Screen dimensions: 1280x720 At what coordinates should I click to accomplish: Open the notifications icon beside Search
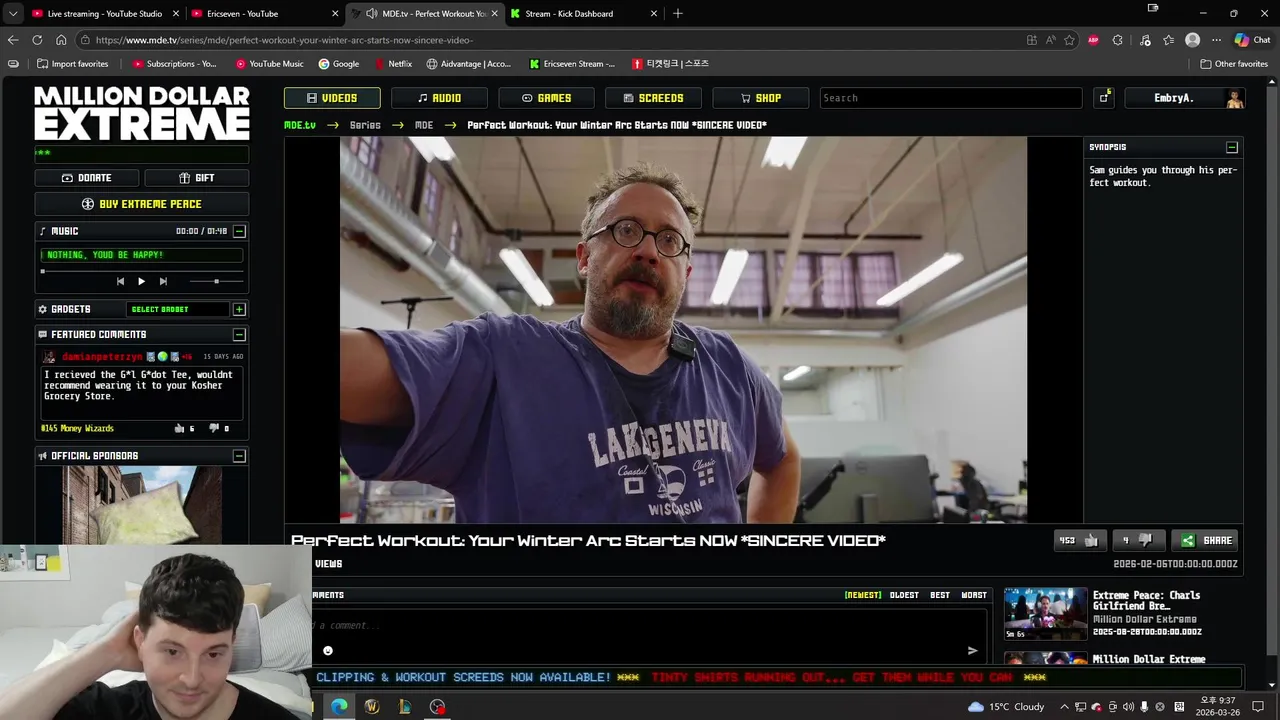[1104, 98]
